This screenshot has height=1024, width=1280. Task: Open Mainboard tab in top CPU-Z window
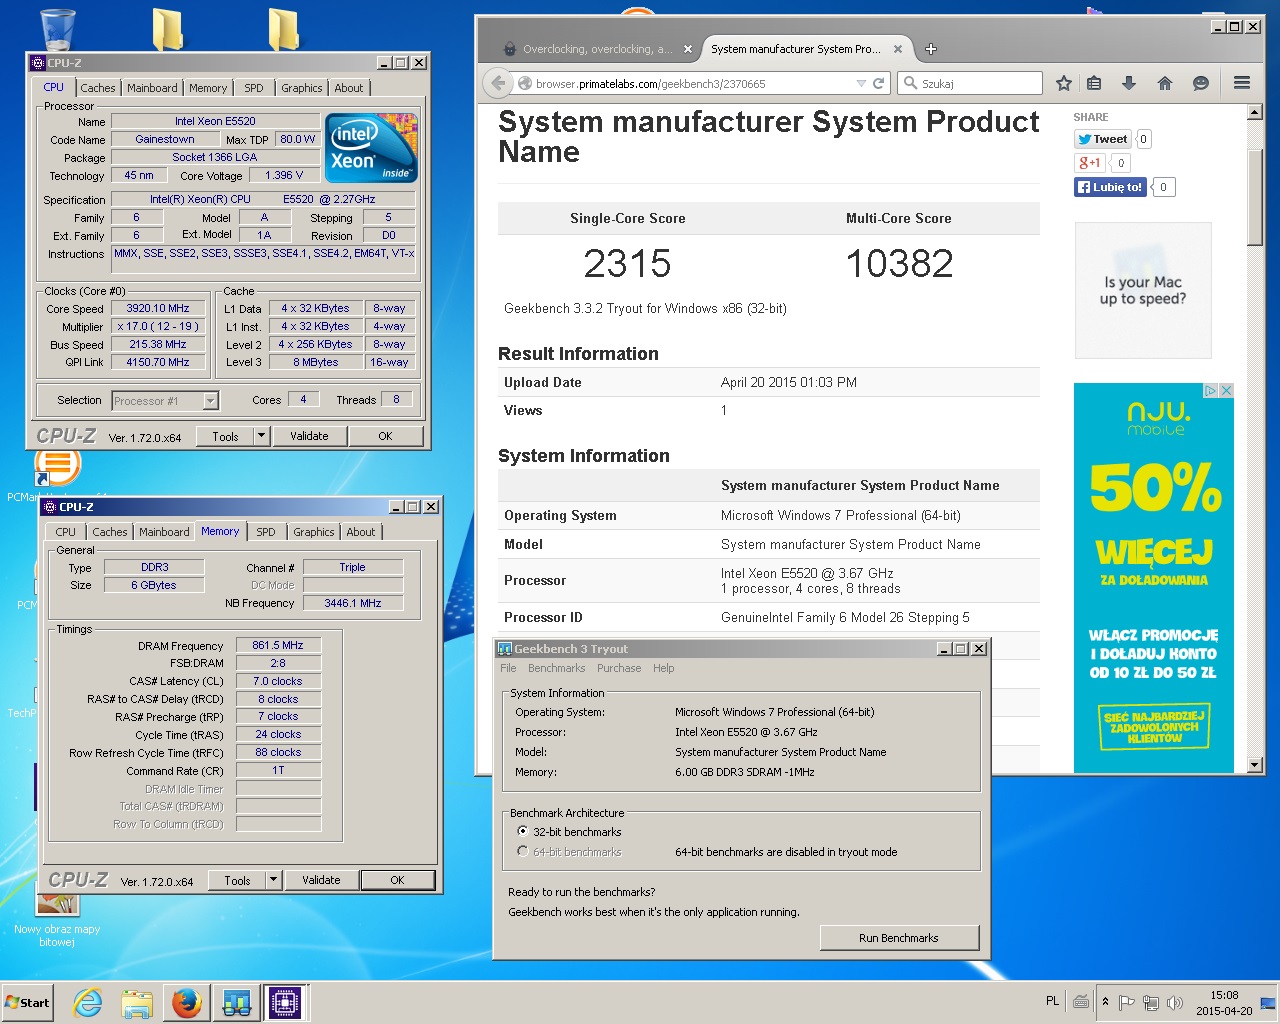click(x=152, y=88)
